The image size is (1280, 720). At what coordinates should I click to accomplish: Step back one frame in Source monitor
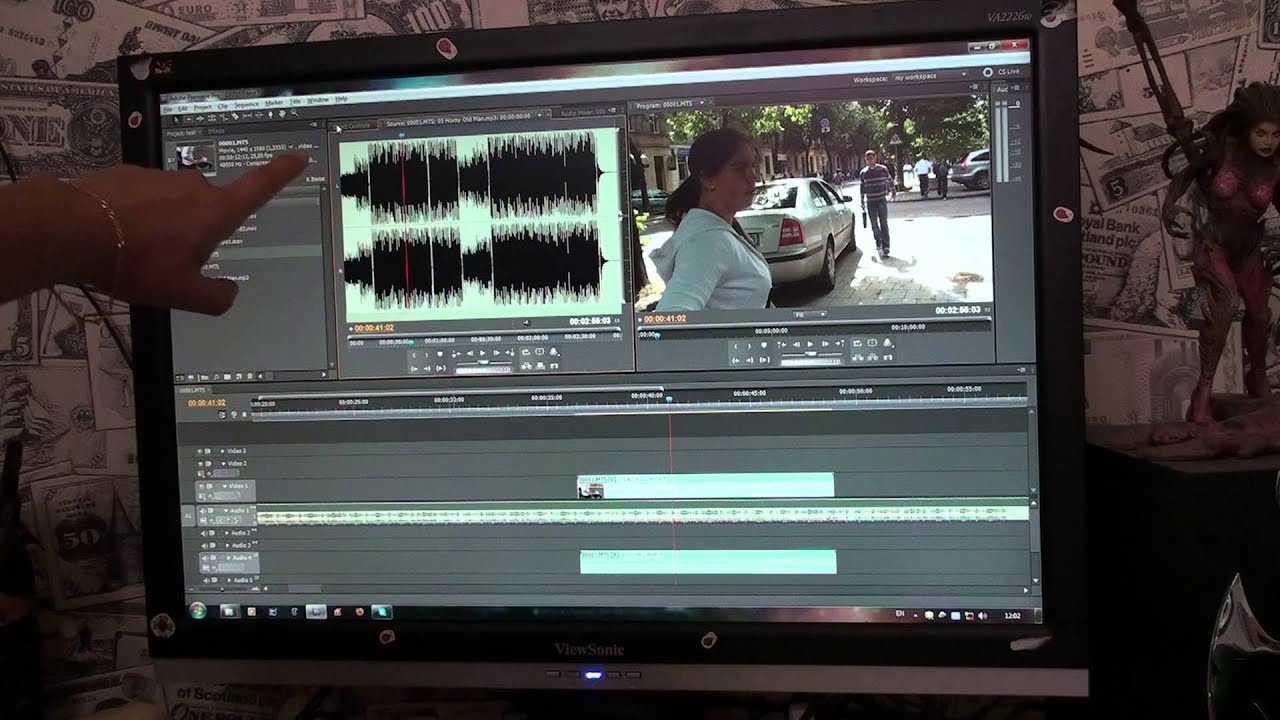click(470, 353)
